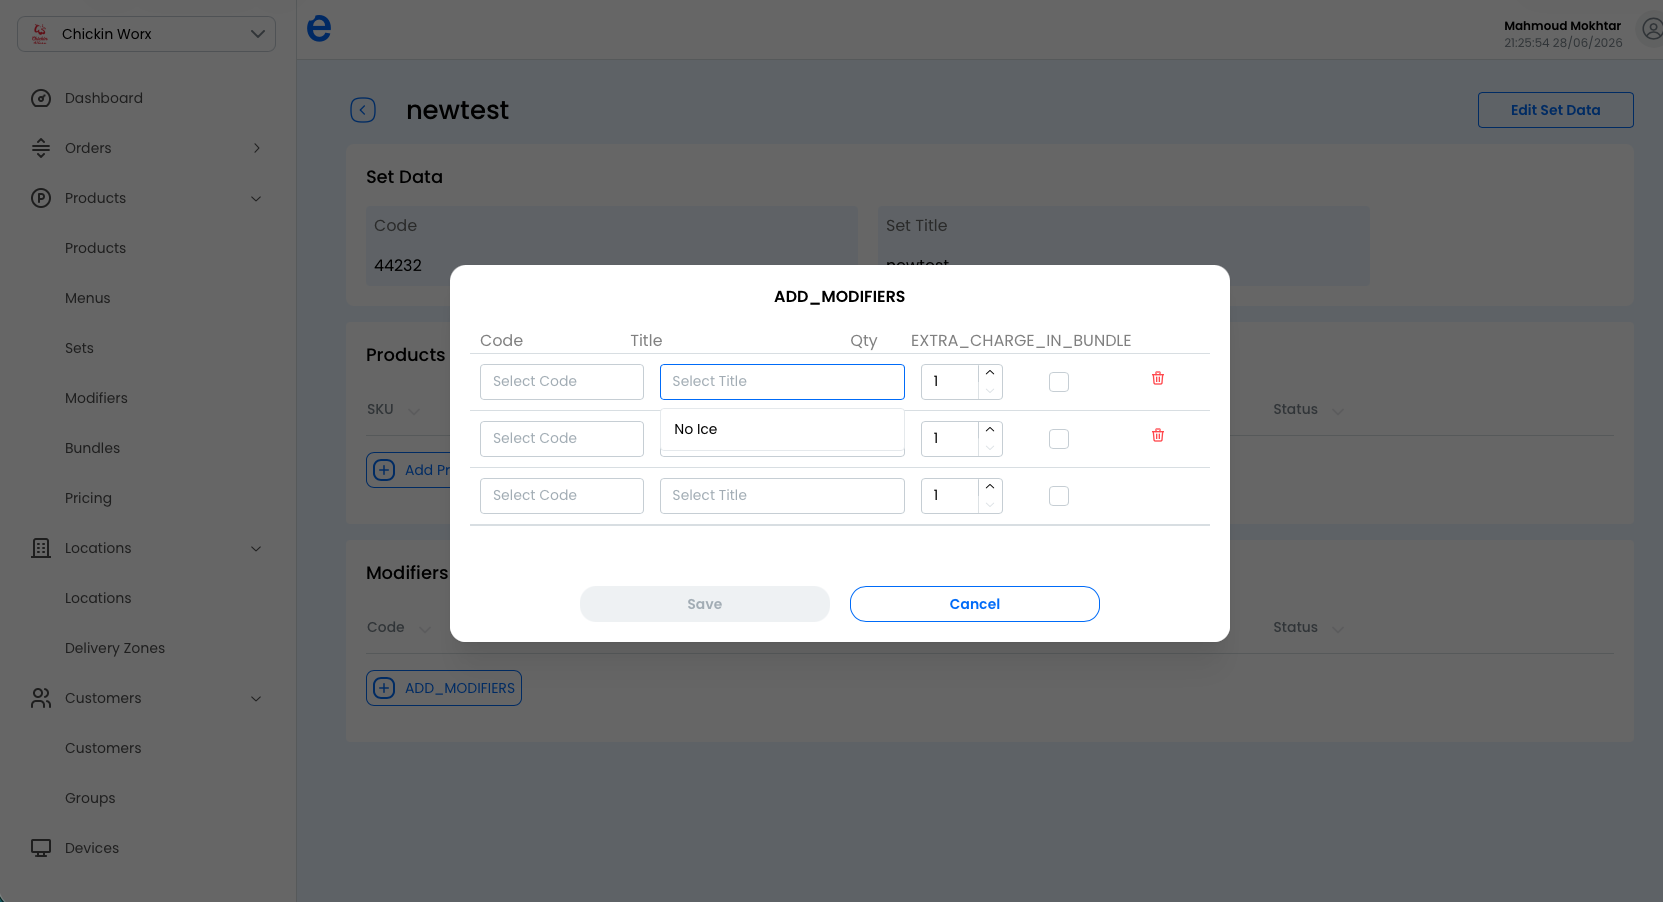Click the blue e logo
The image size is (1663, 902).
coord(319,28)
